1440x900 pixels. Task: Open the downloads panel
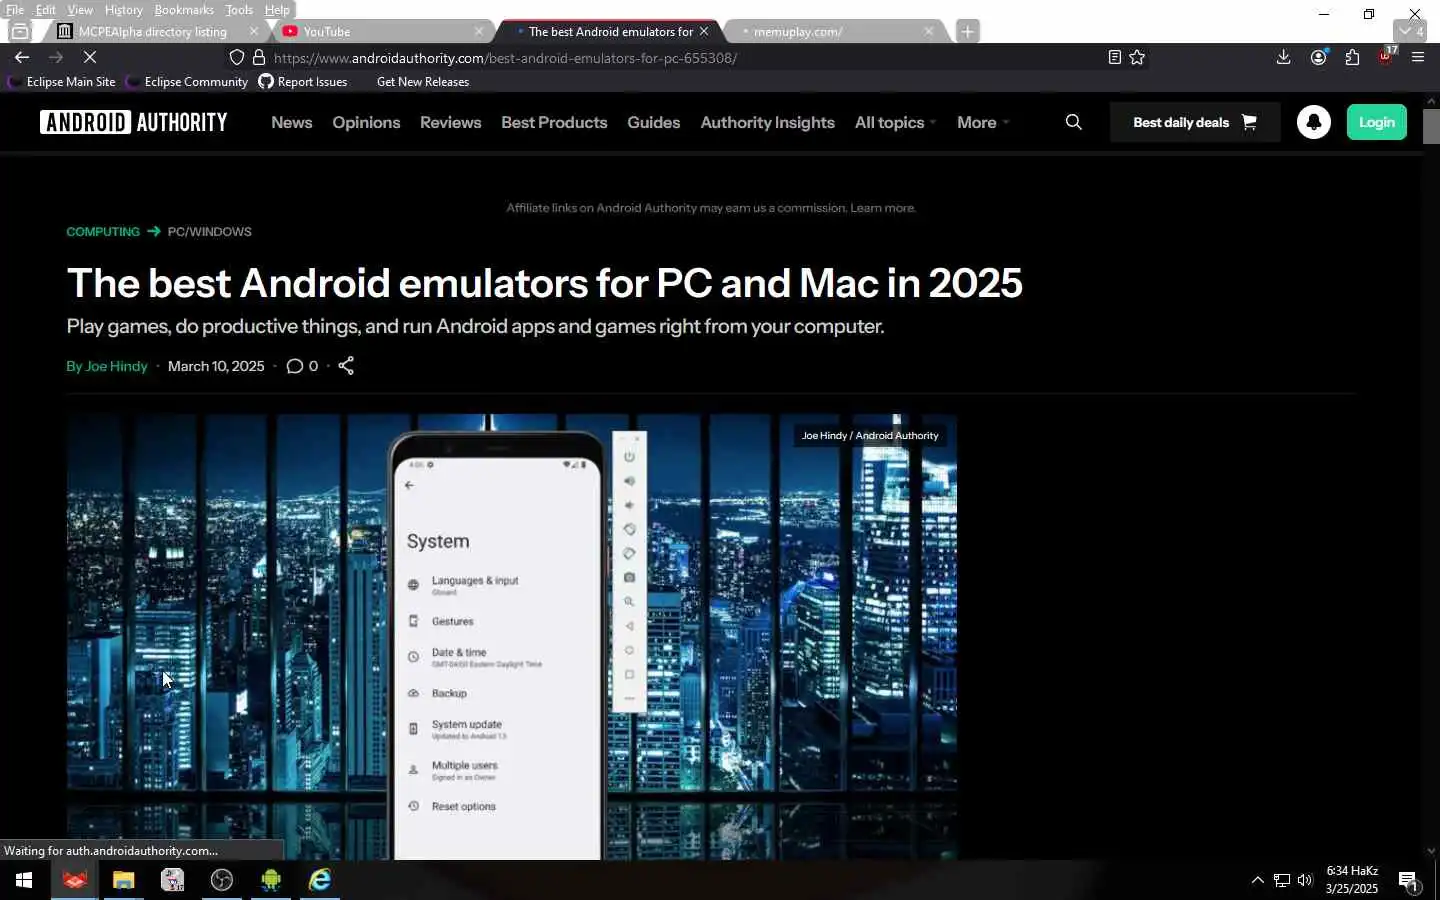[x=1283, y=57]
